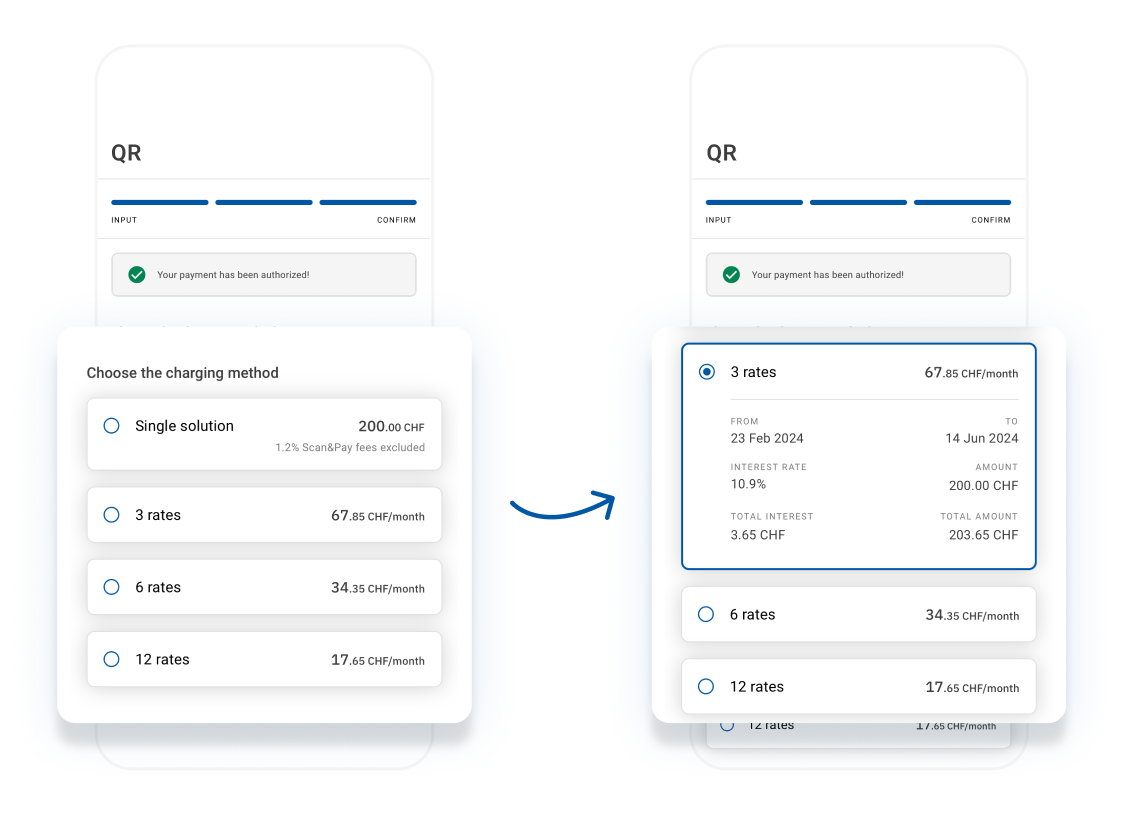
Task: Click the INPUT step label in left phone
Action: (x=124, y=220)
